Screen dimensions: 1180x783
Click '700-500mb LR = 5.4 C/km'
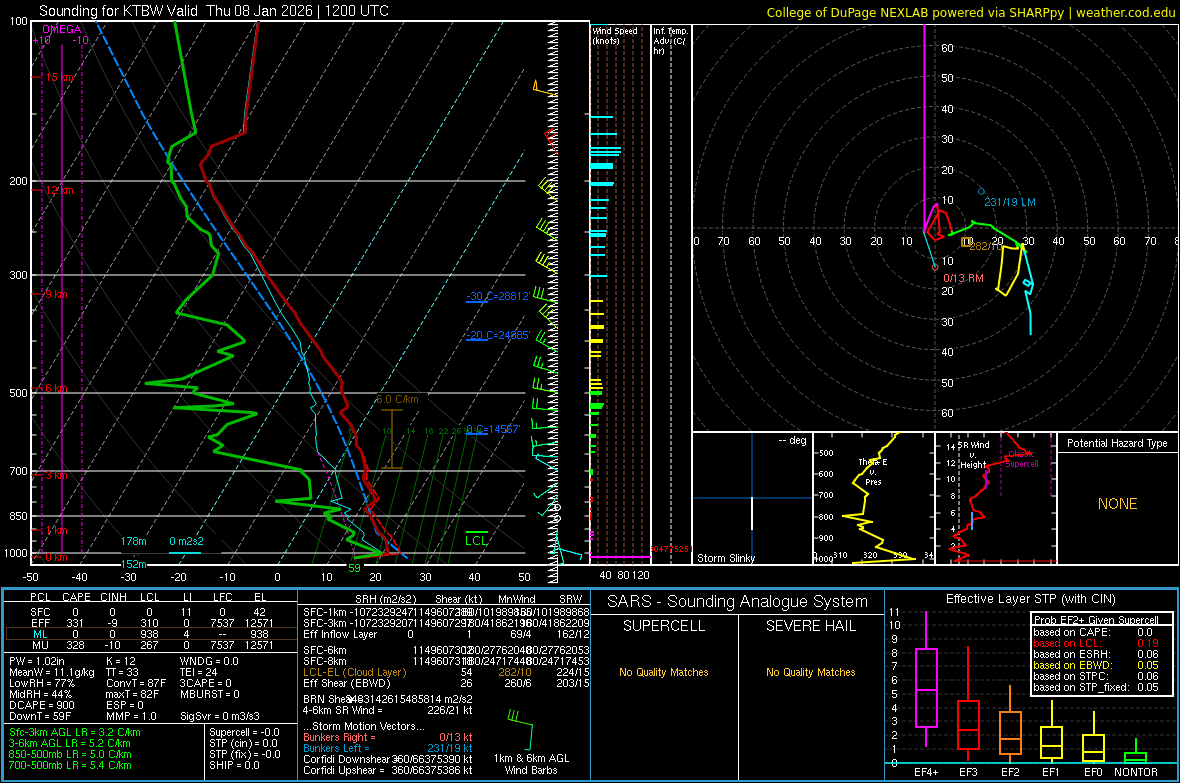[x=70, y=765]
